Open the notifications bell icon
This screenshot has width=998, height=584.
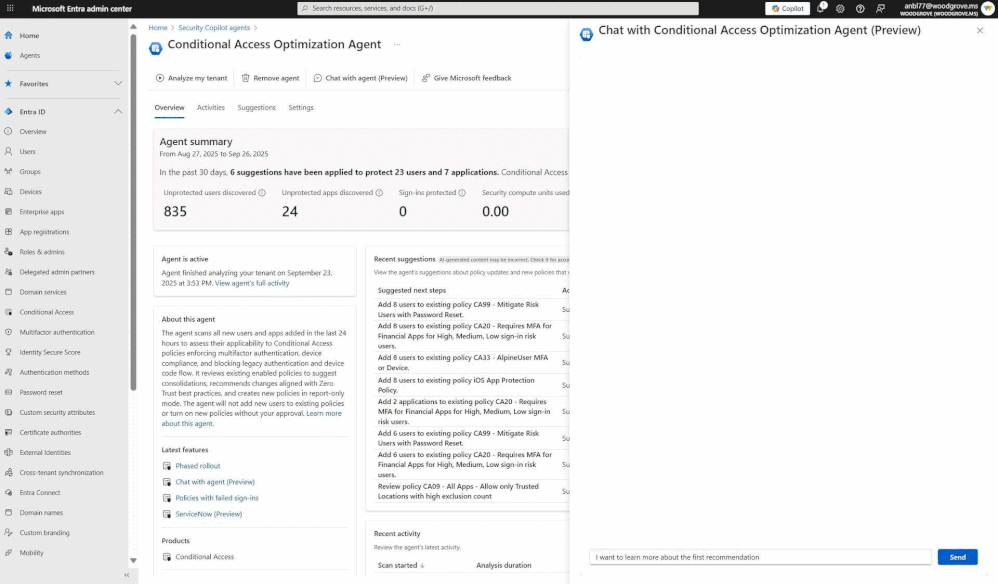click(x=821, y=8)
